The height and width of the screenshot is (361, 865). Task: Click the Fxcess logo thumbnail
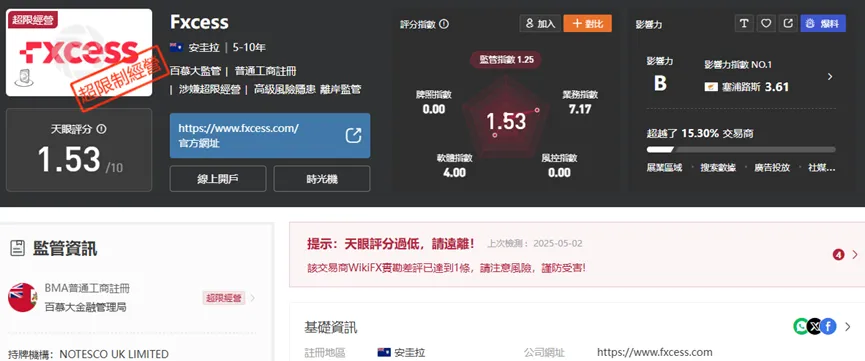tap(79, 52)
